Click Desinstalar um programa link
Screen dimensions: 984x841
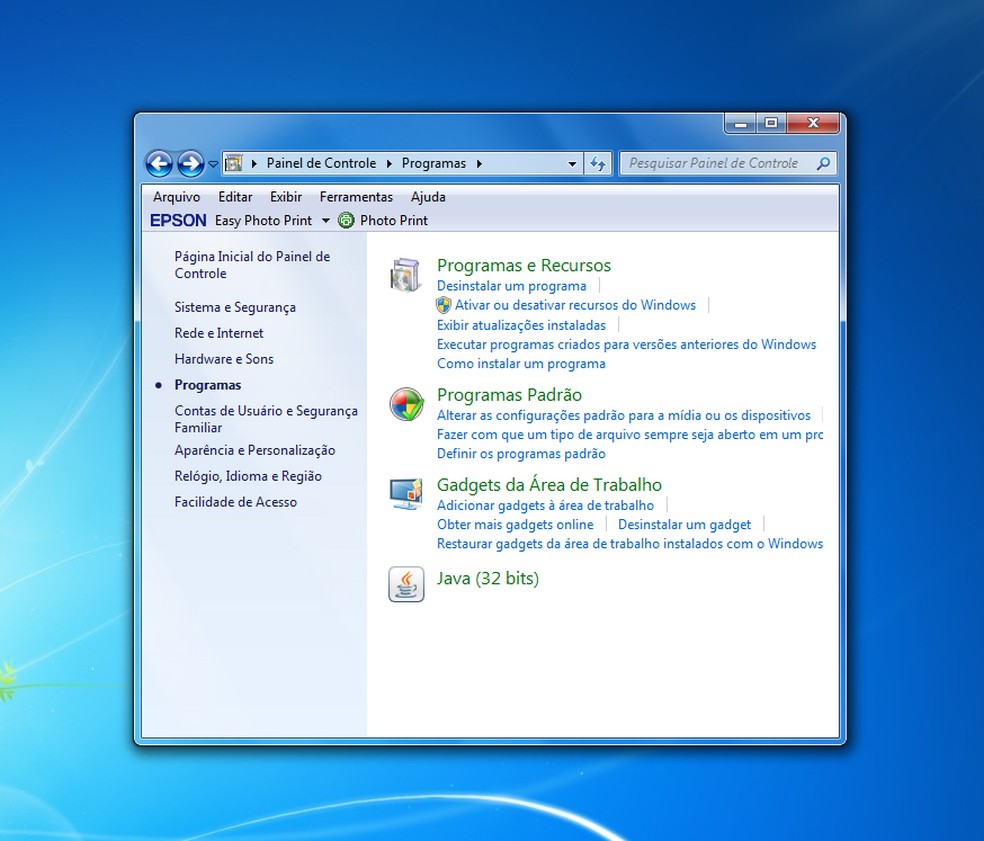tap(511, 286)
